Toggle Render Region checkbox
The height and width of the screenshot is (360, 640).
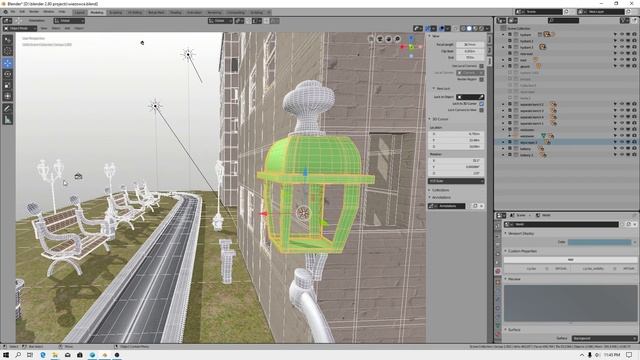tap(482, 79)
